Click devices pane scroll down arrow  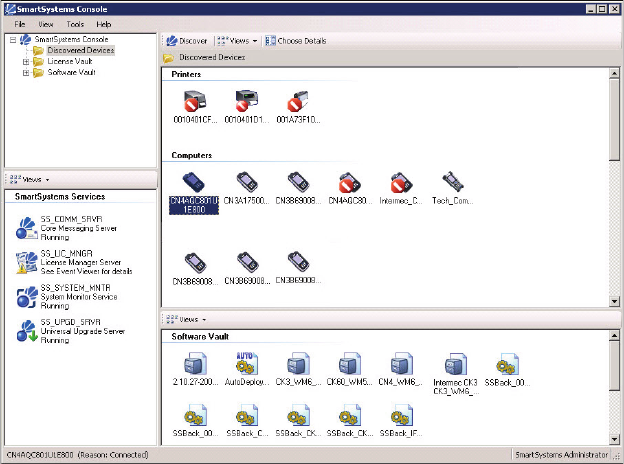coord(614,301)
